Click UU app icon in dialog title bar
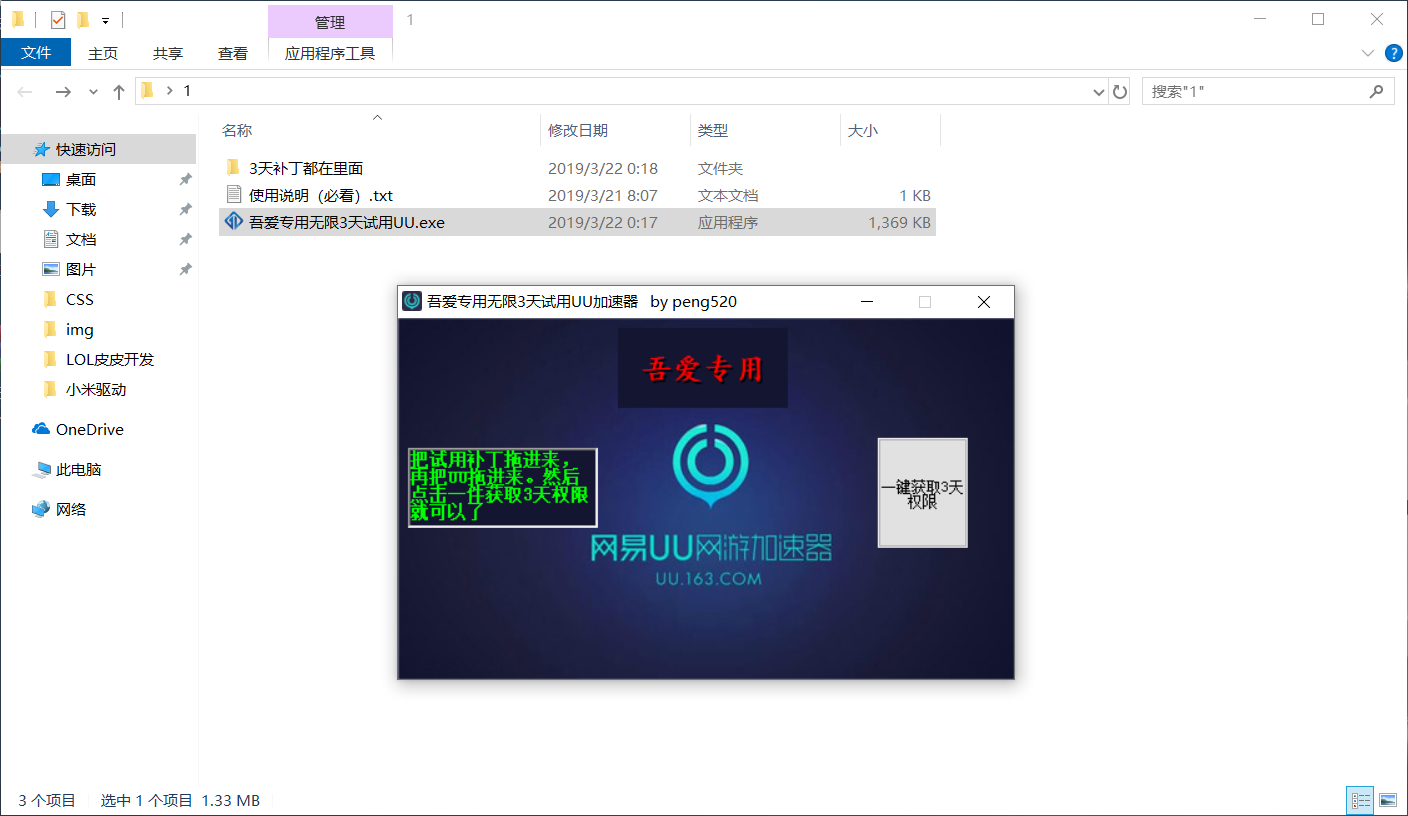Viewport: 1408px width, 816px height. coord(412,301)
